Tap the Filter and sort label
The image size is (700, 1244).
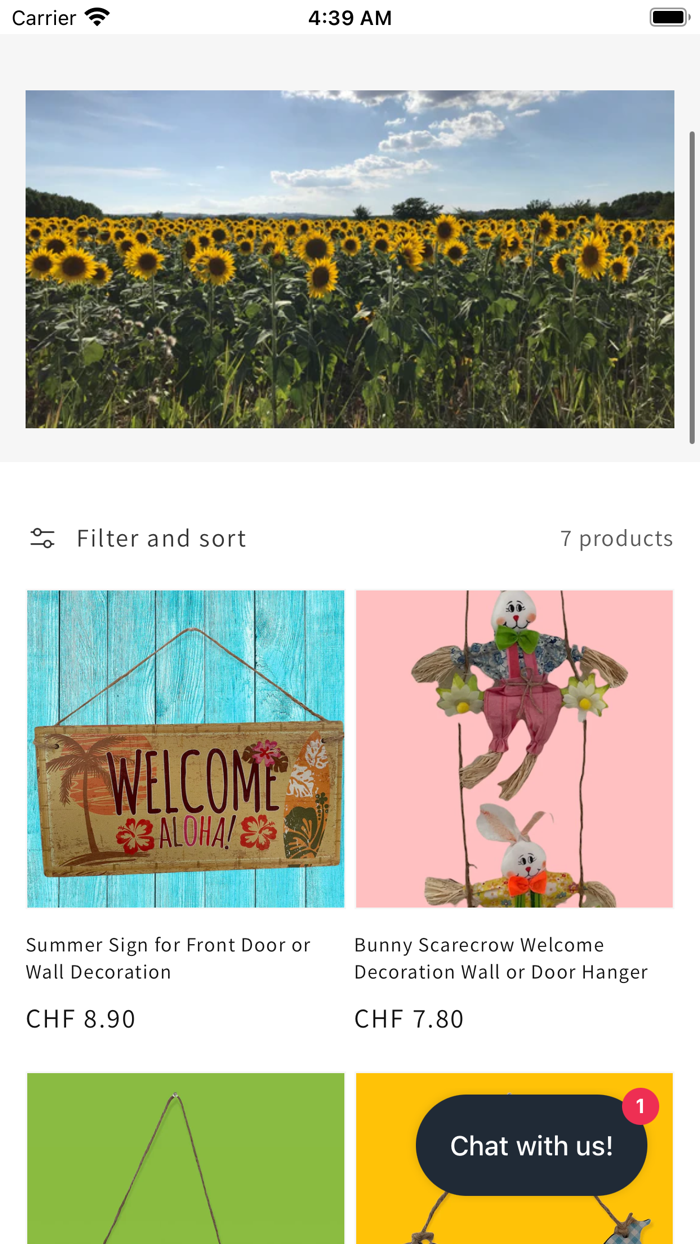(x=161, y=538)
